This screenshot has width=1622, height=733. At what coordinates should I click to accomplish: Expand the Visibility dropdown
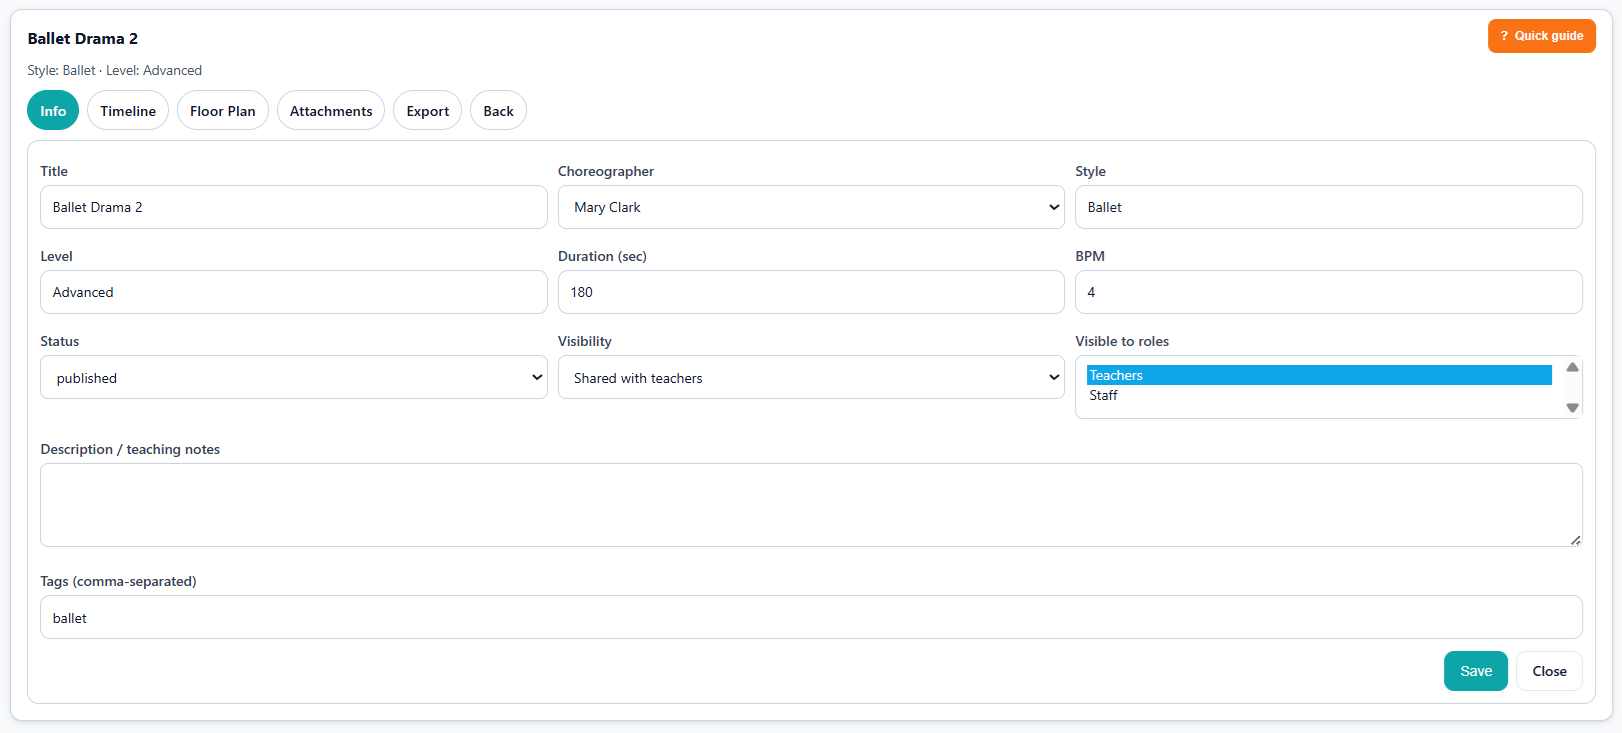coord(810,378)
